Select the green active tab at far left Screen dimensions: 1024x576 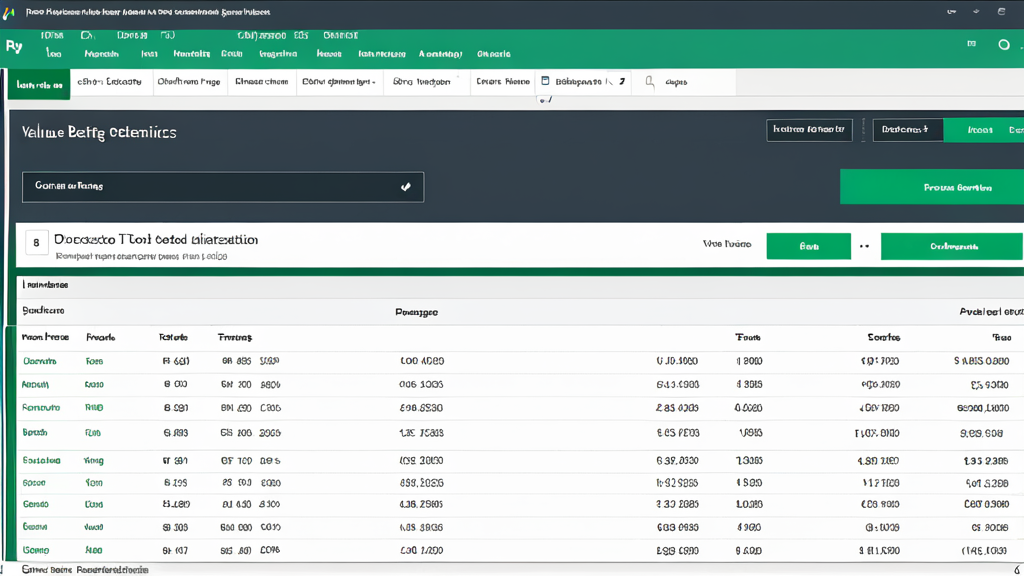(x=39, y=84)
